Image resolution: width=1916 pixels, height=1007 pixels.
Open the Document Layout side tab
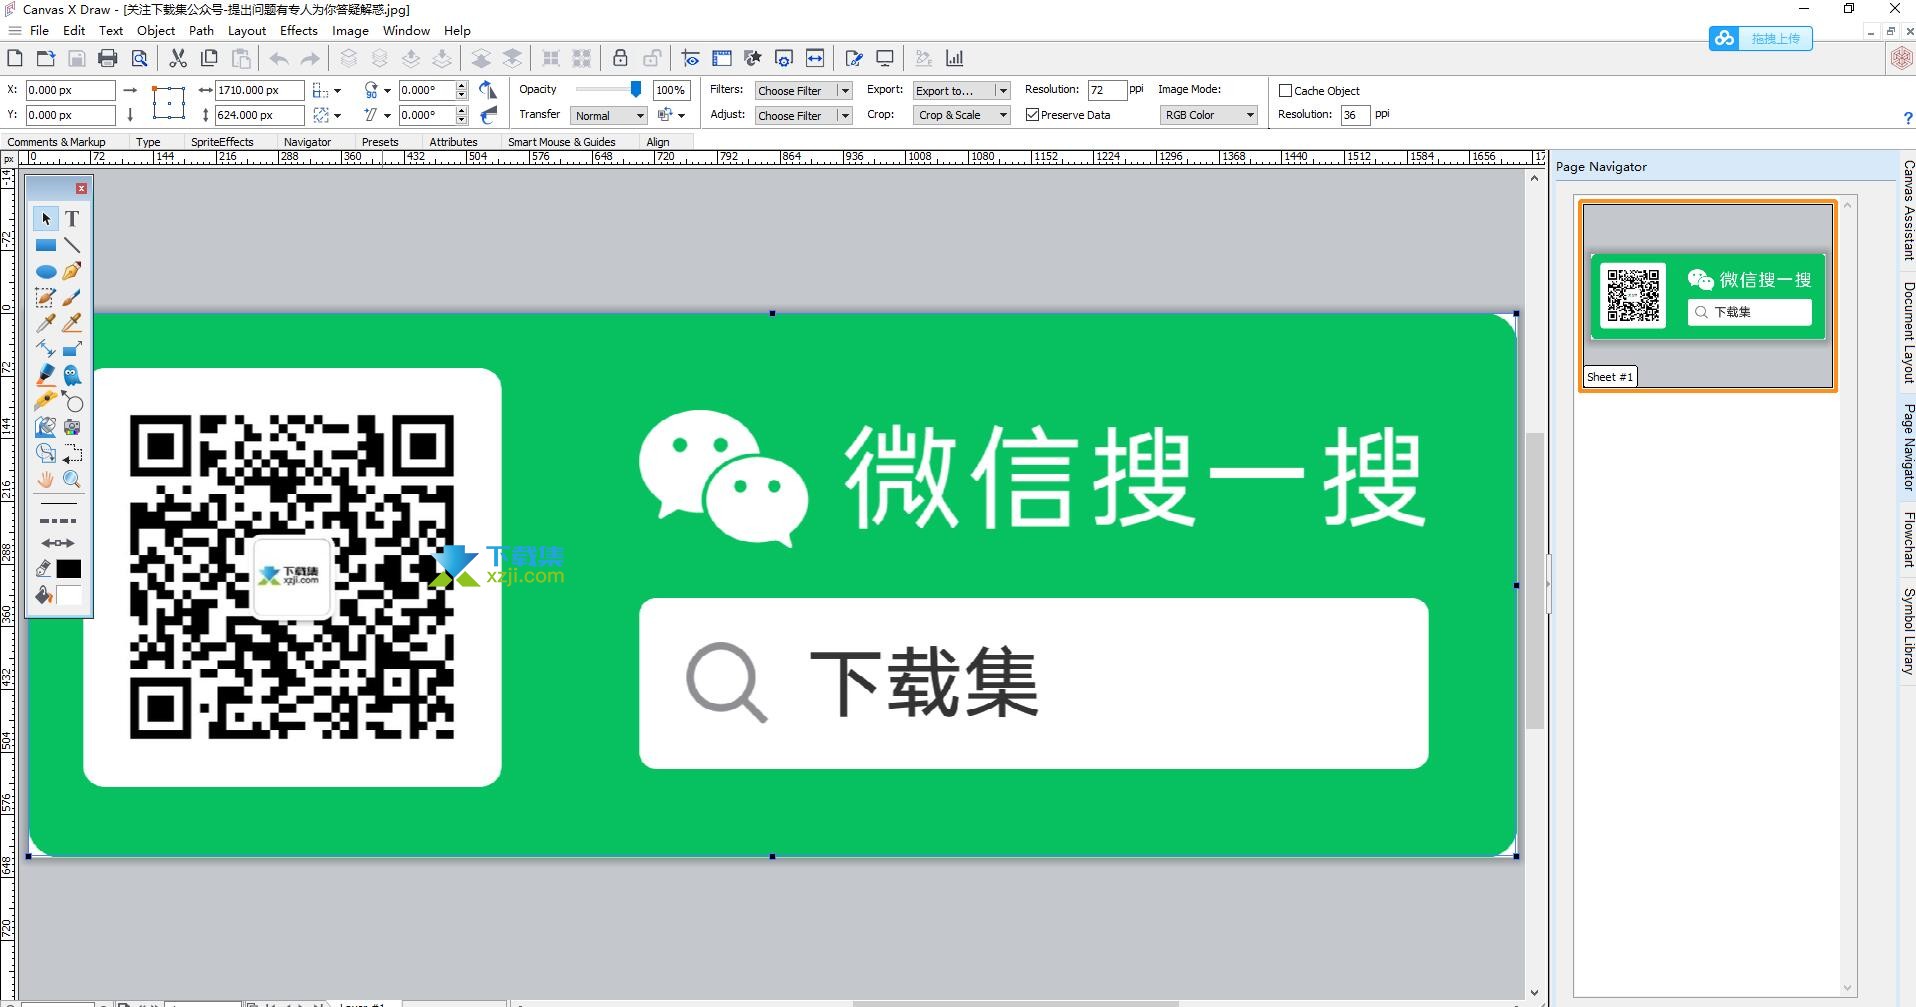coord(1908,332)
